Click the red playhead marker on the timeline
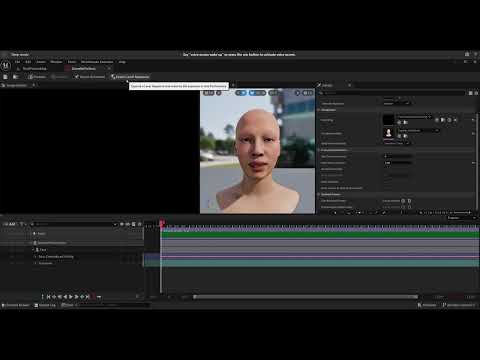Image resolution: width=480 pixels, height=360 pixels. click(x=162, y=223)
